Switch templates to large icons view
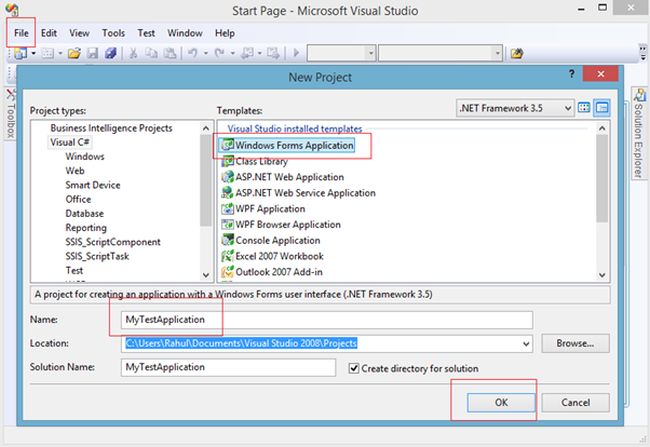Screen dimensions: 650x447 click(584, 108)
